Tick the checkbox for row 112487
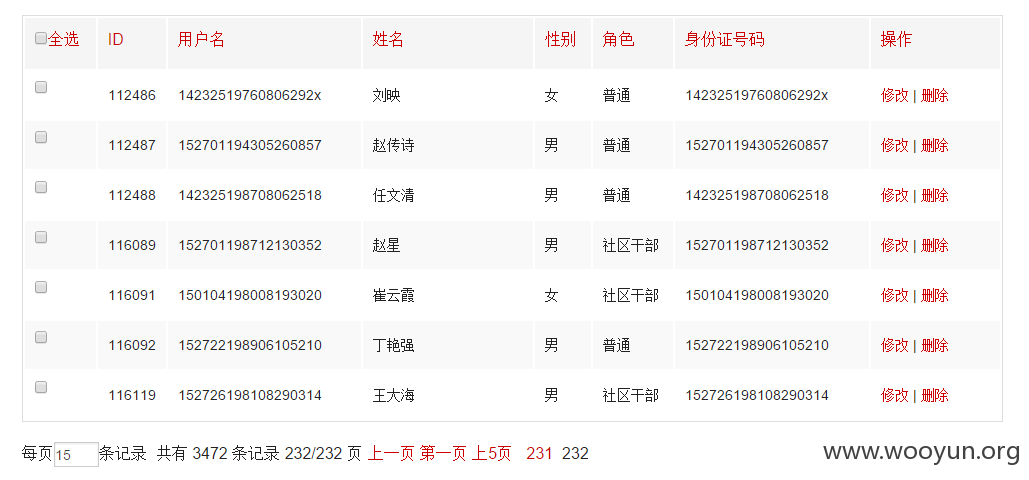Screen dimensions: 1029x480 41,137
